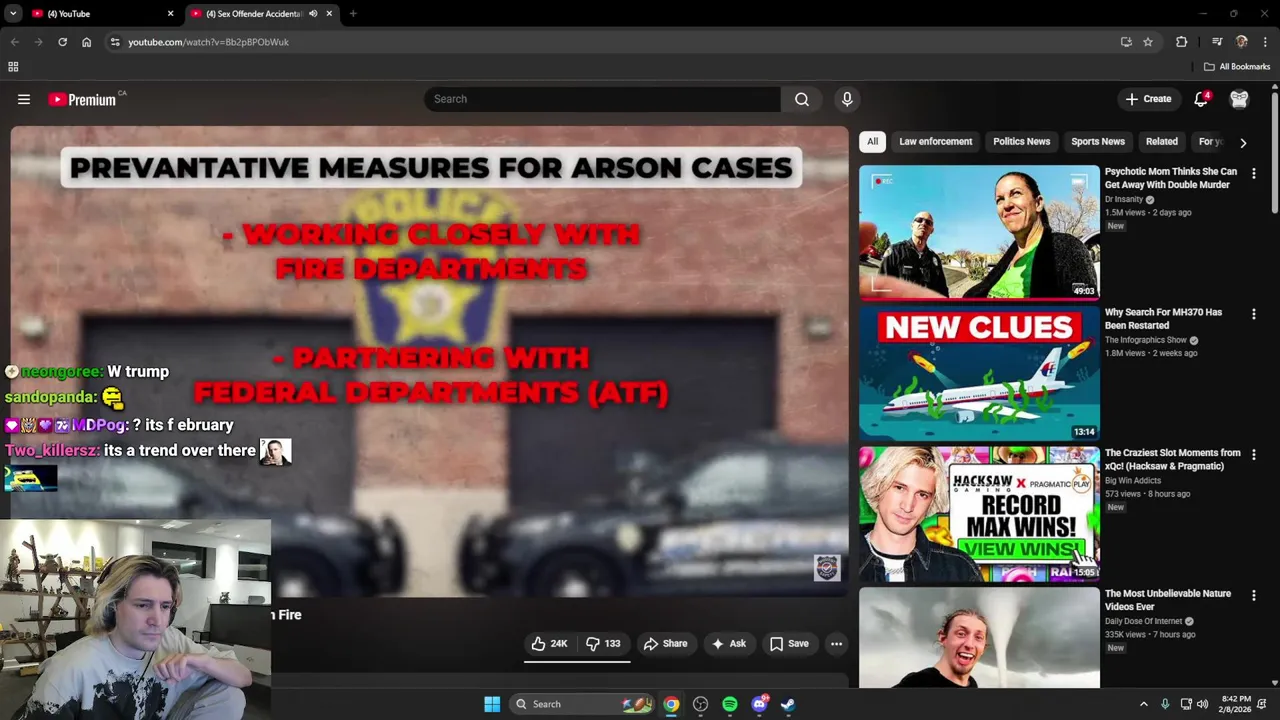Close the first YouTube tab
The height and width of the screenshot is (720, 1280).
(170, 14)
